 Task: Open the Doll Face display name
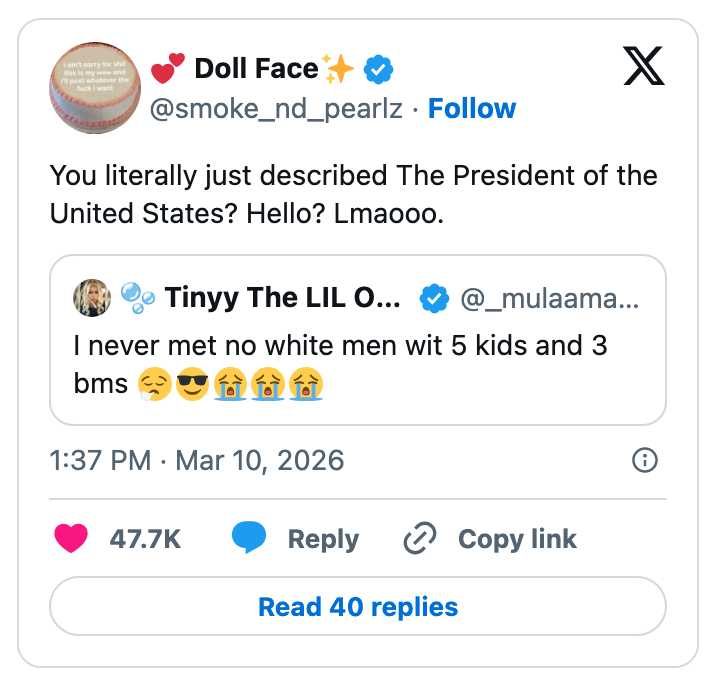255,69
